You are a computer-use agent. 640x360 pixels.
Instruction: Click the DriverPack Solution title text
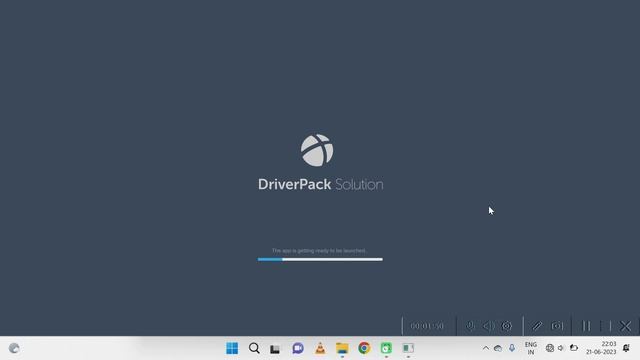click(320, 184)
